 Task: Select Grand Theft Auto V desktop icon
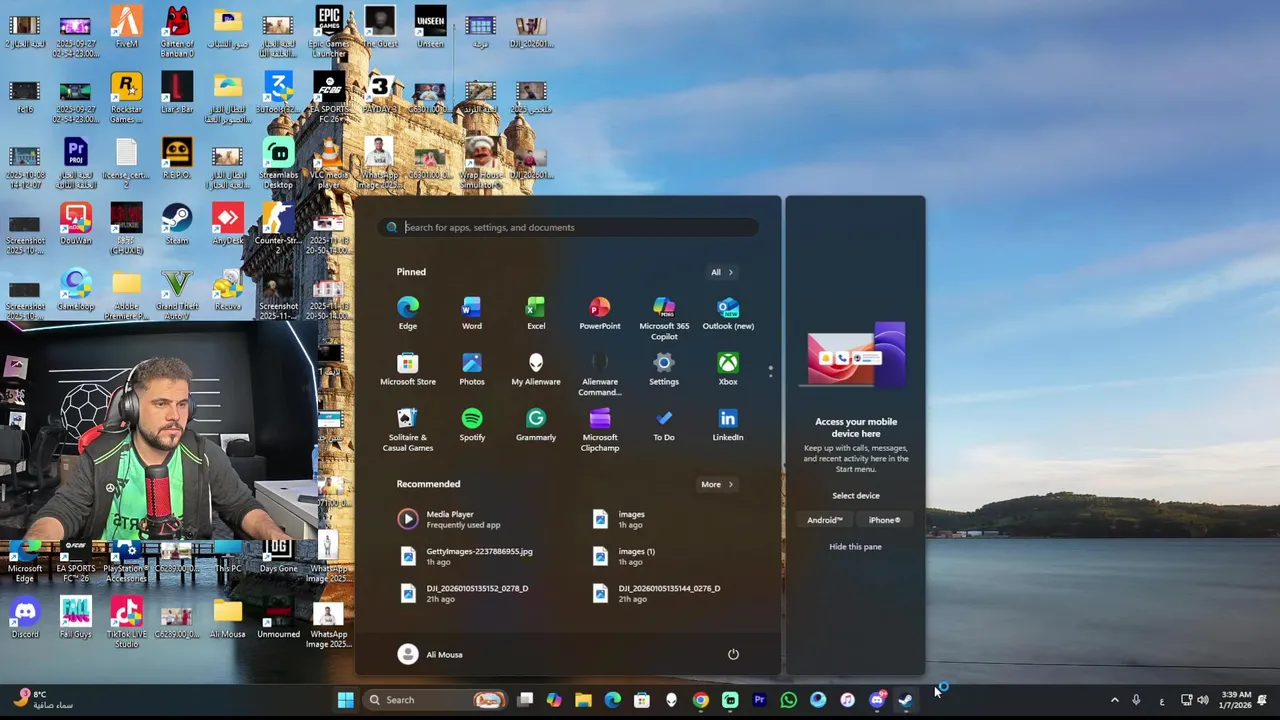(x=177, y=295)
